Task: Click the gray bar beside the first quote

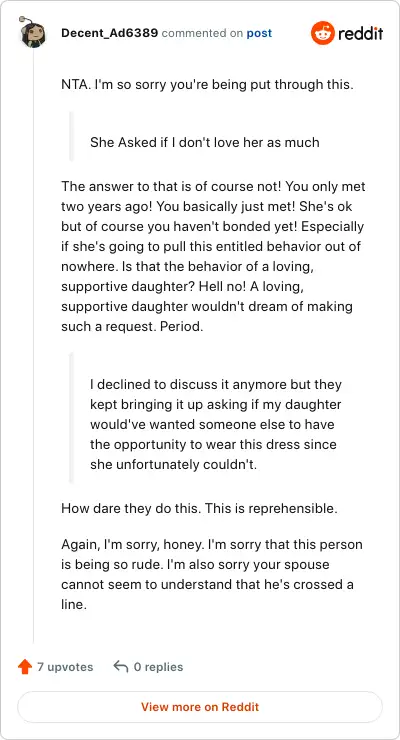Action: click(x=72, y=137)
